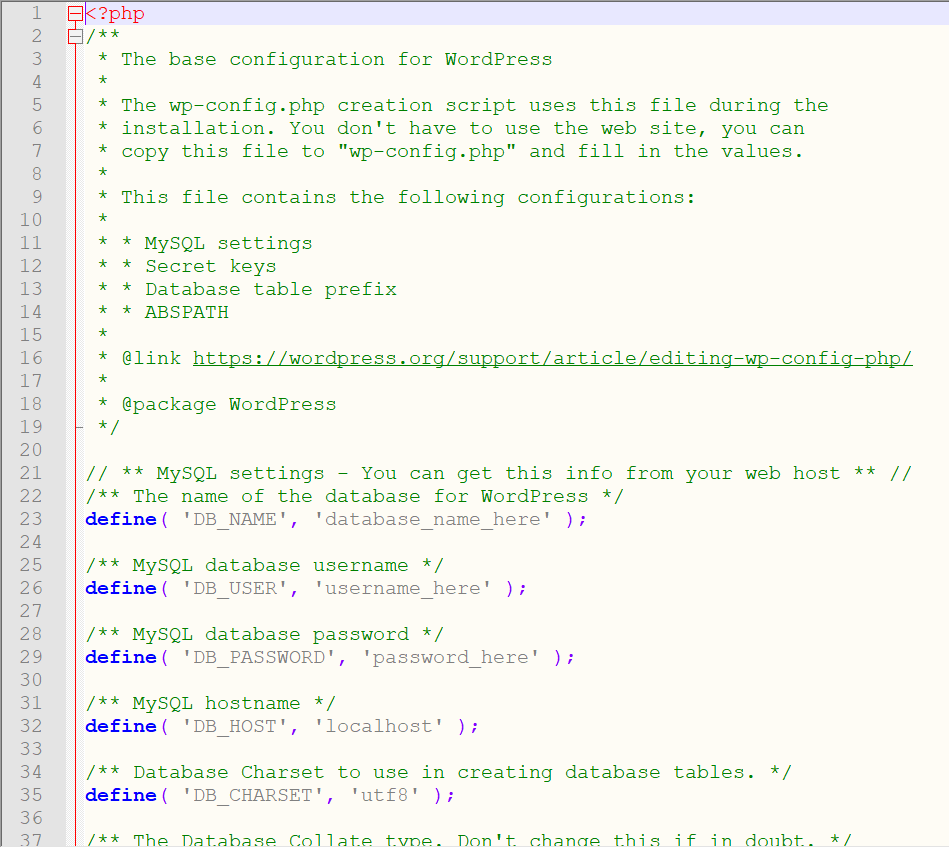Click the 'localhost' string value
The height and width of the screenshot is (847, 949).
click(x=378, y=726)
